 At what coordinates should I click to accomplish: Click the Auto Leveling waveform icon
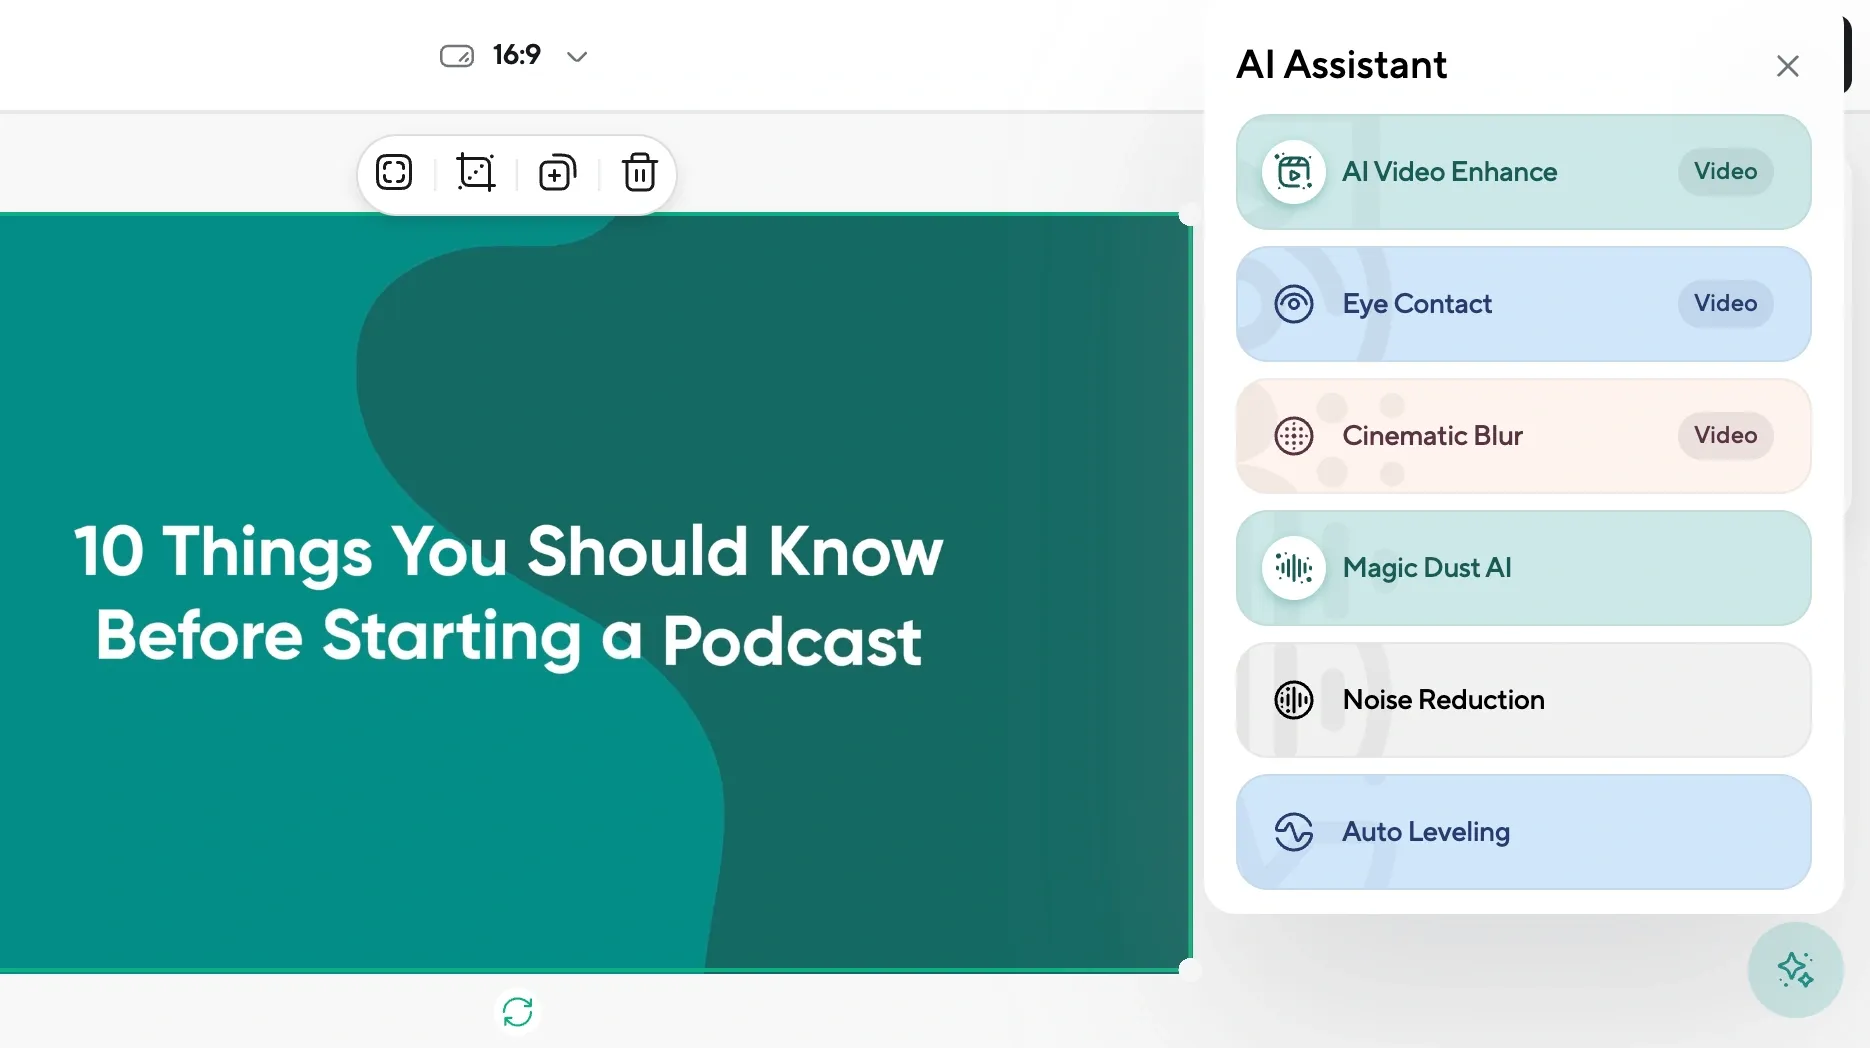1294,831
